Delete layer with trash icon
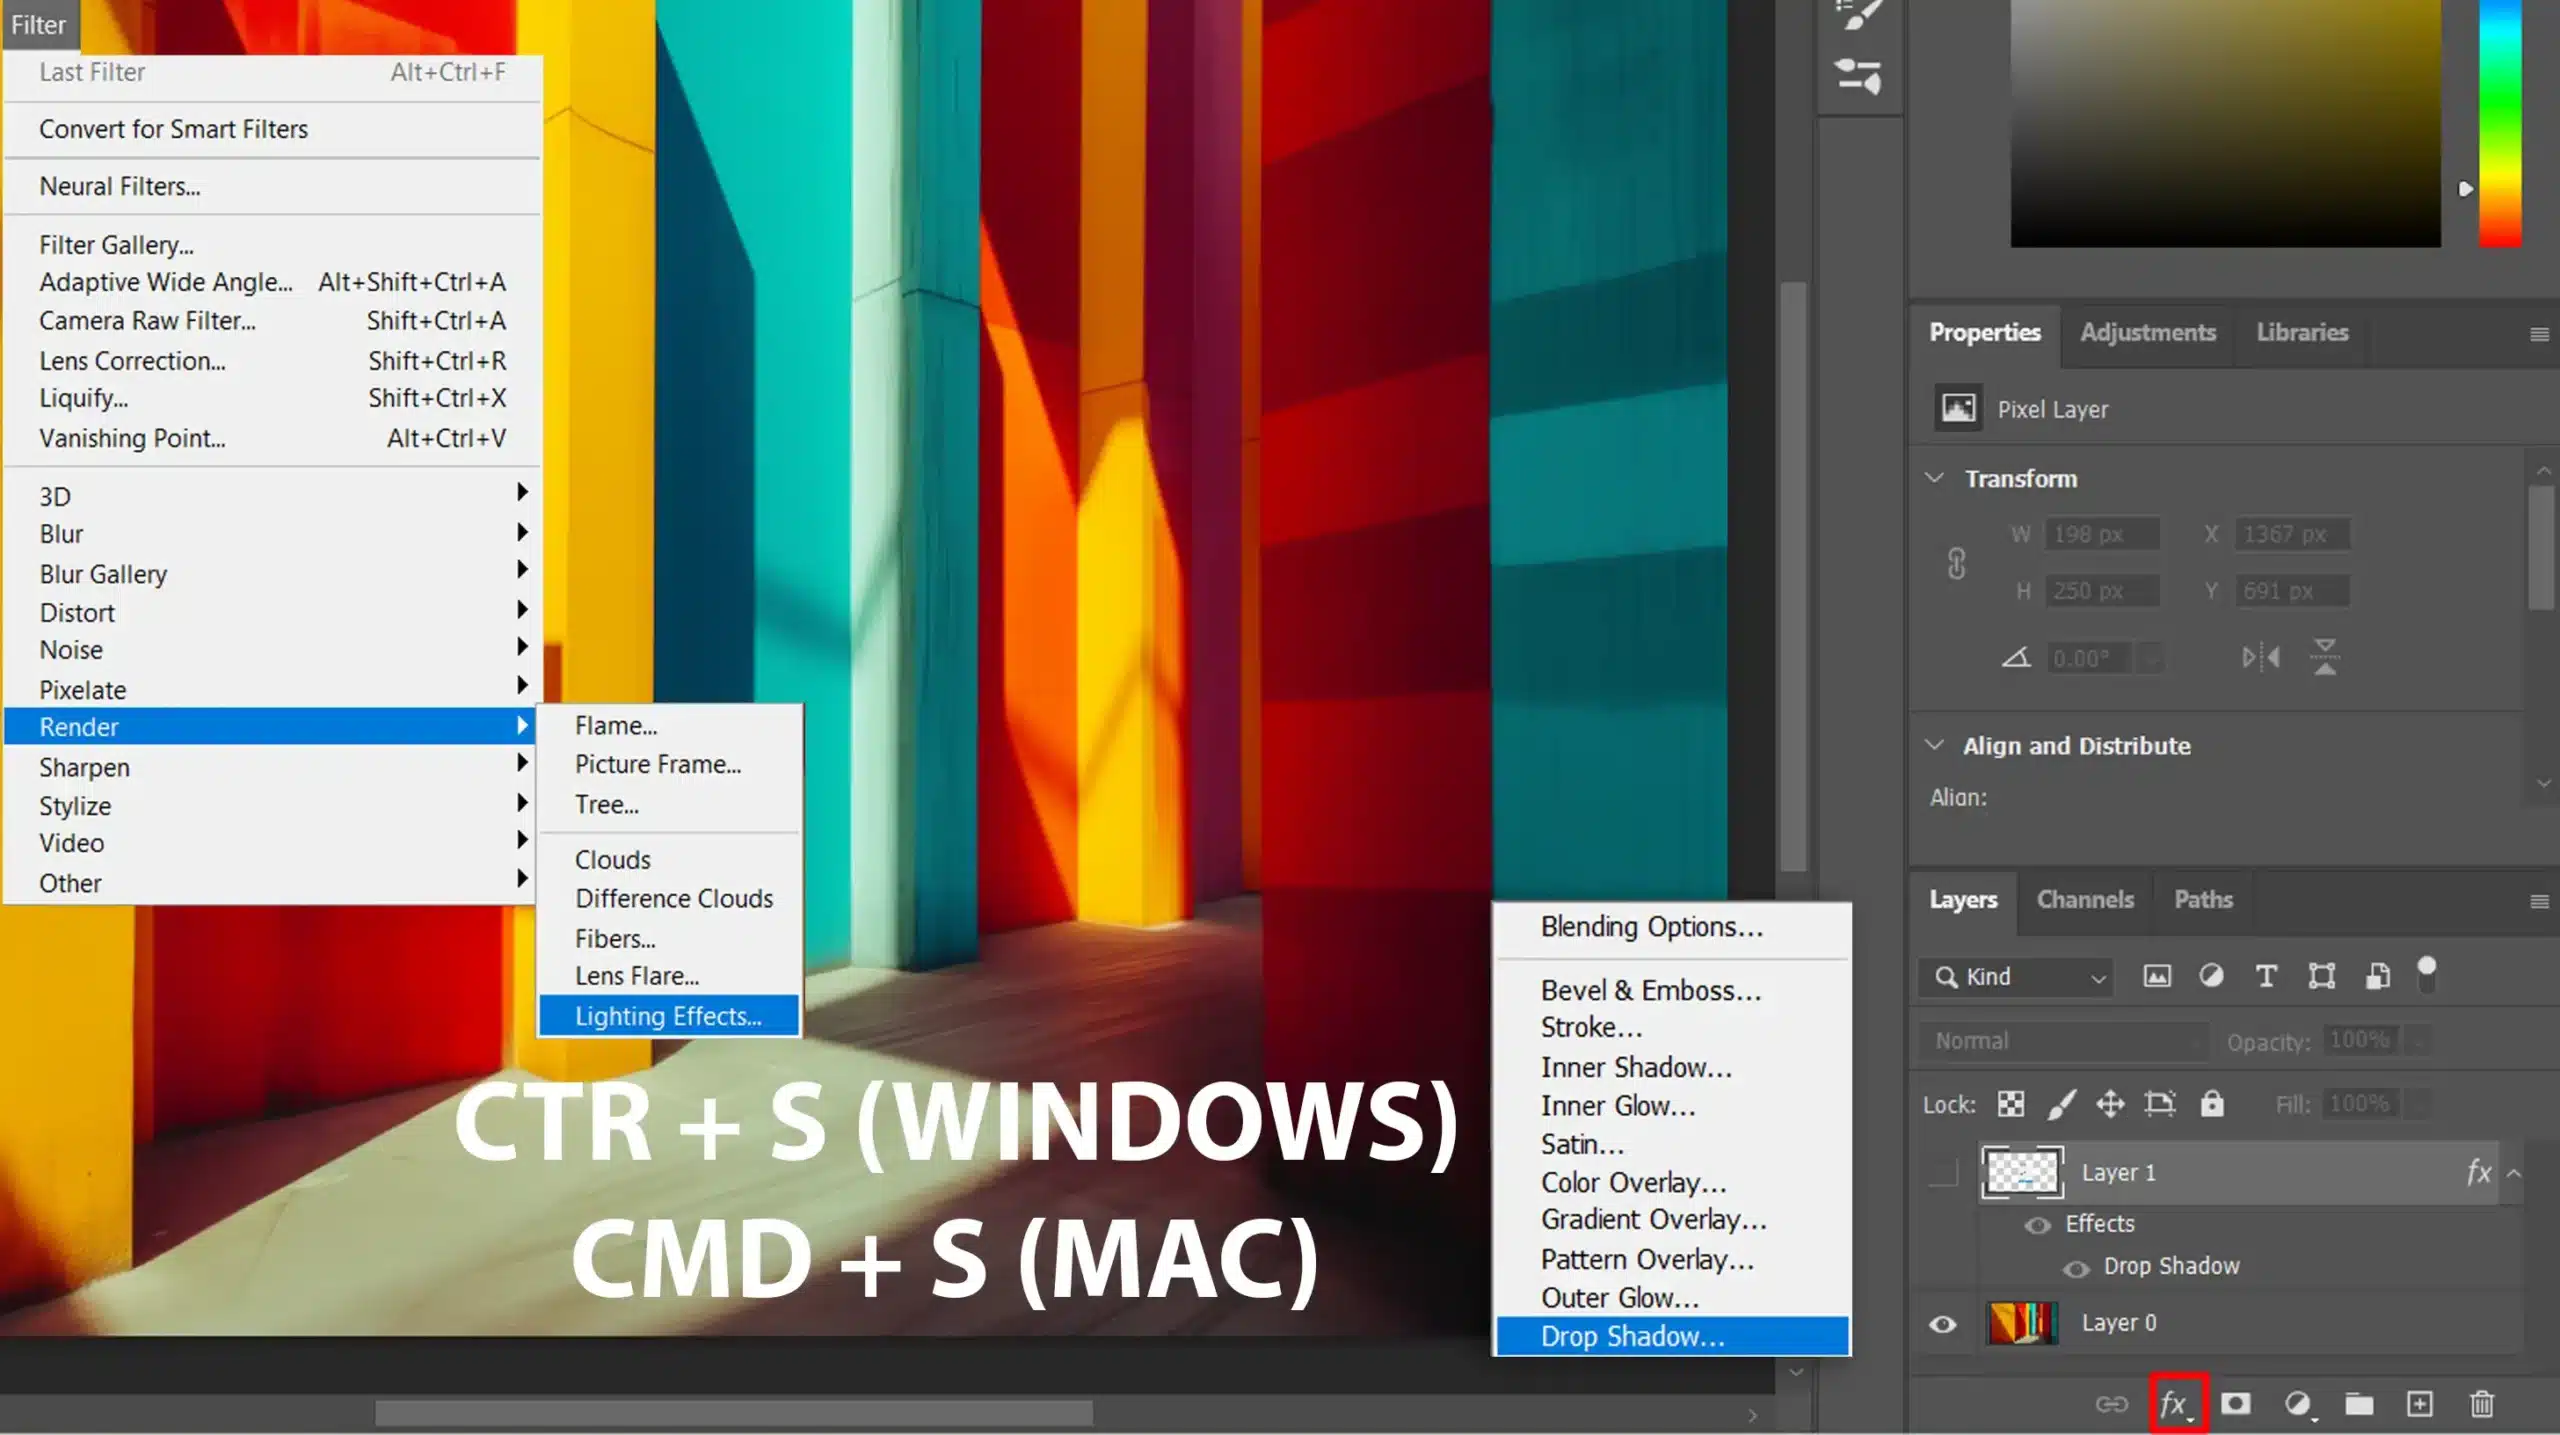This screenshot has width=2560, height=1435. coord(2482,1404)
